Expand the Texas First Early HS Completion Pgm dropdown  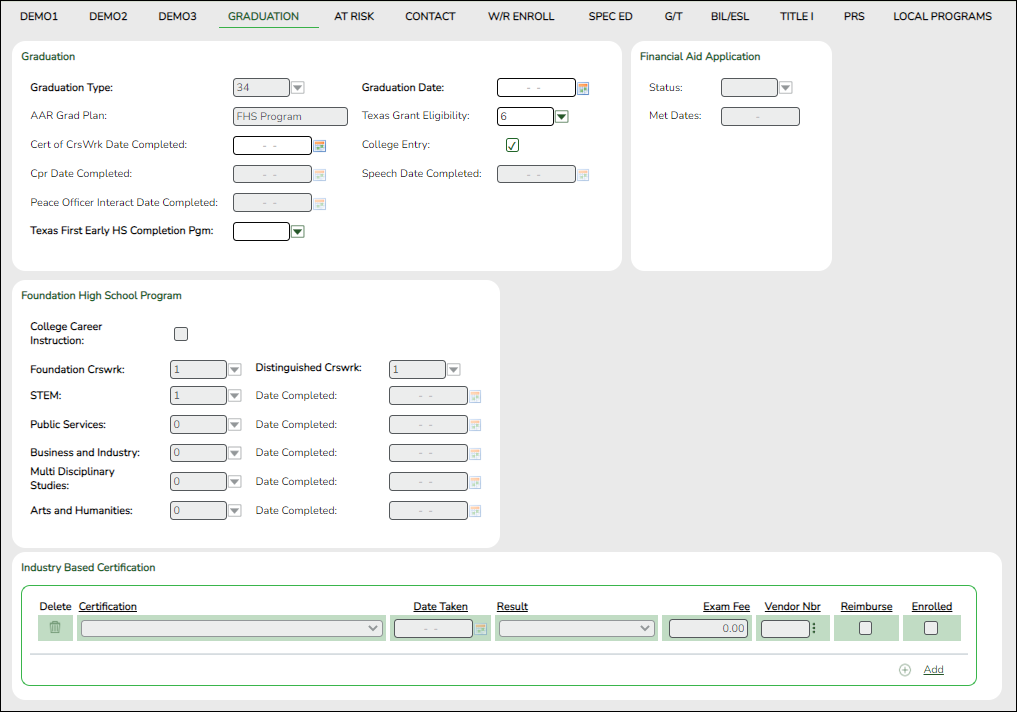297,231
